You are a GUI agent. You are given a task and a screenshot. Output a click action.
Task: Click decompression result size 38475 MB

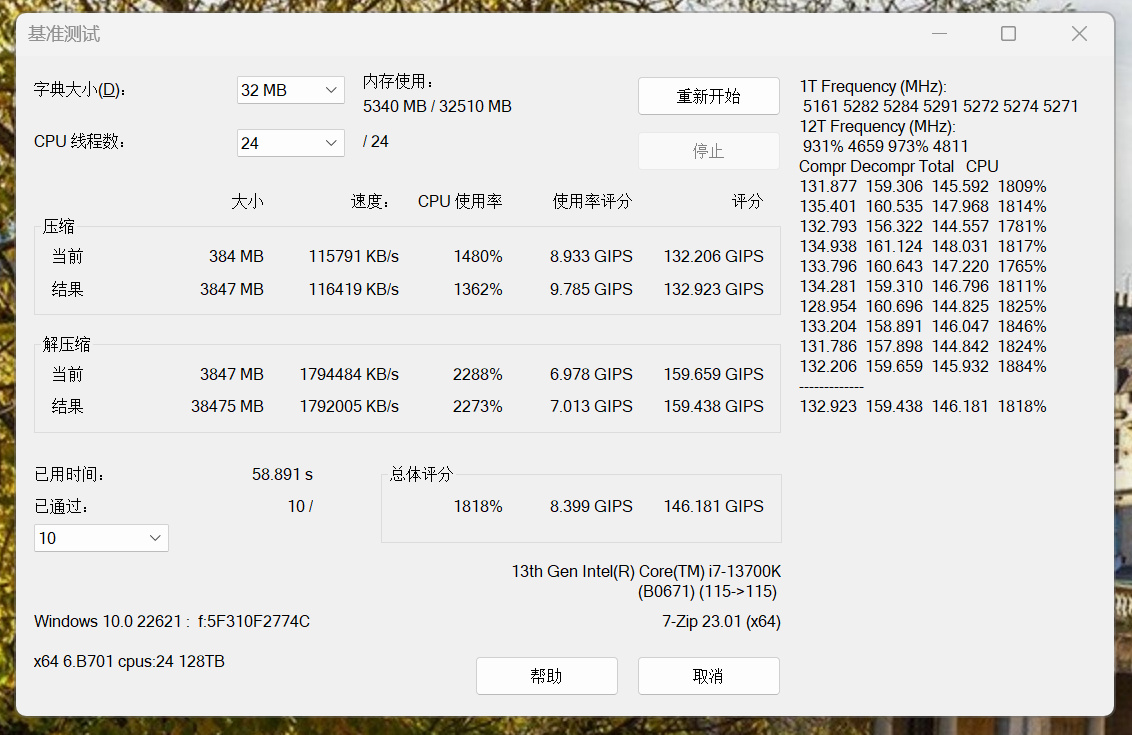(227, 406)
